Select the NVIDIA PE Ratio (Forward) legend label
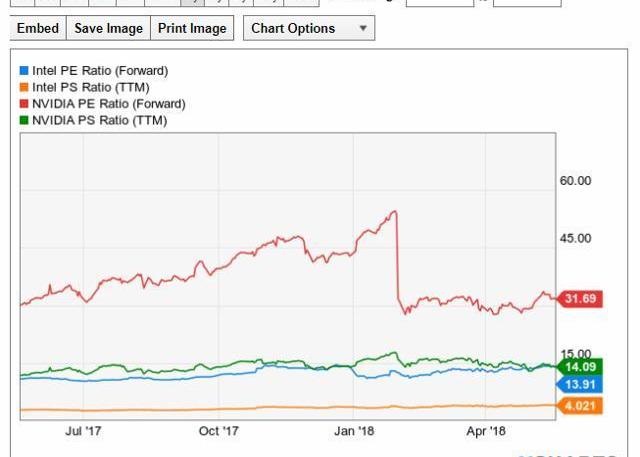The image size is (640, 457). point(108,104)
